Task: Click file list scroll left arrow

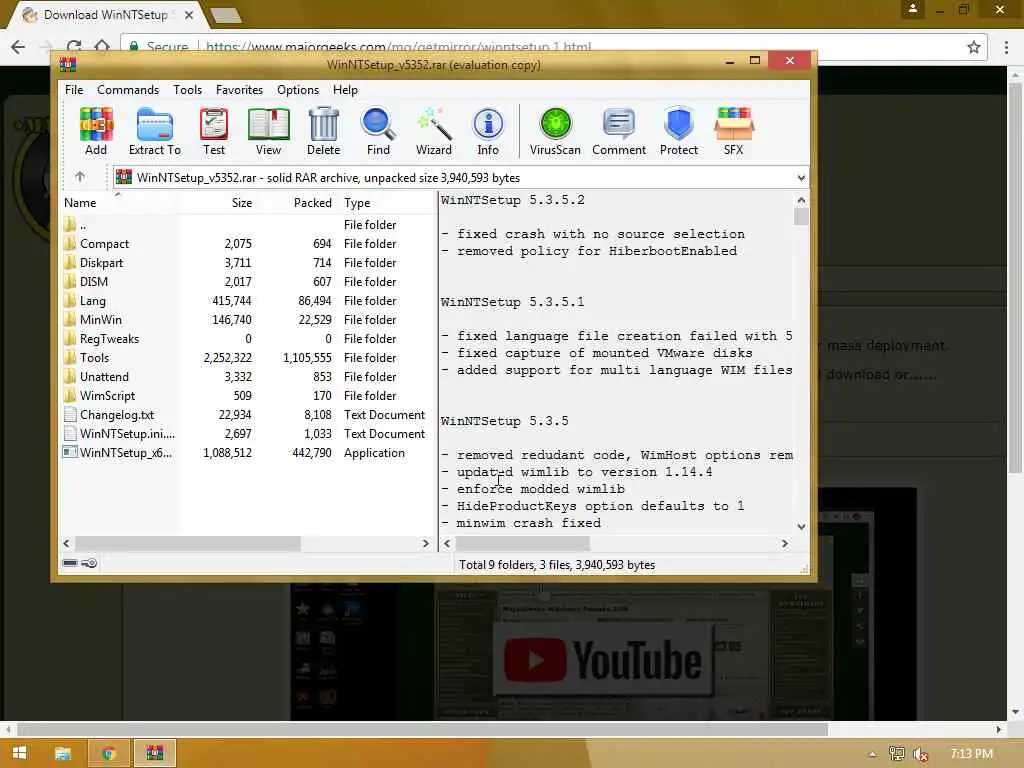Action: click(x=67, y=543)
